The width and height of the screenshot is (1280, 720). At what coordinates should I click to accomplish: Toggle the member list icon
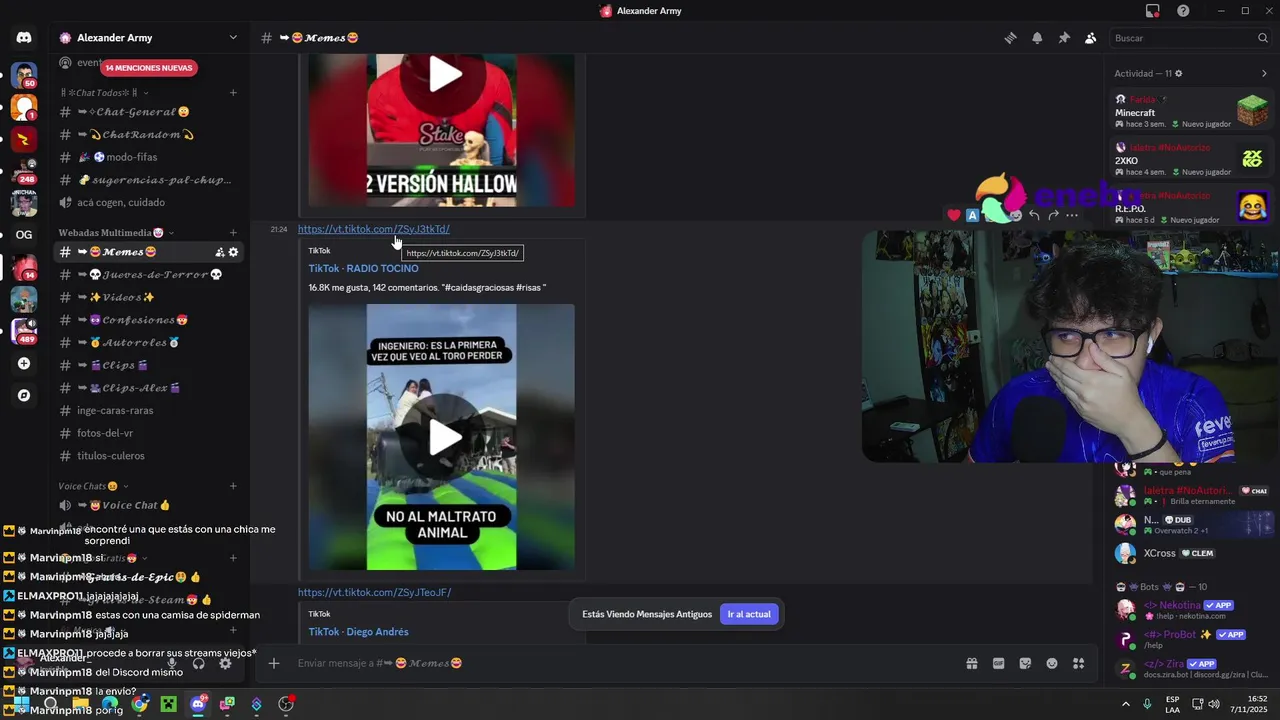1091,38
